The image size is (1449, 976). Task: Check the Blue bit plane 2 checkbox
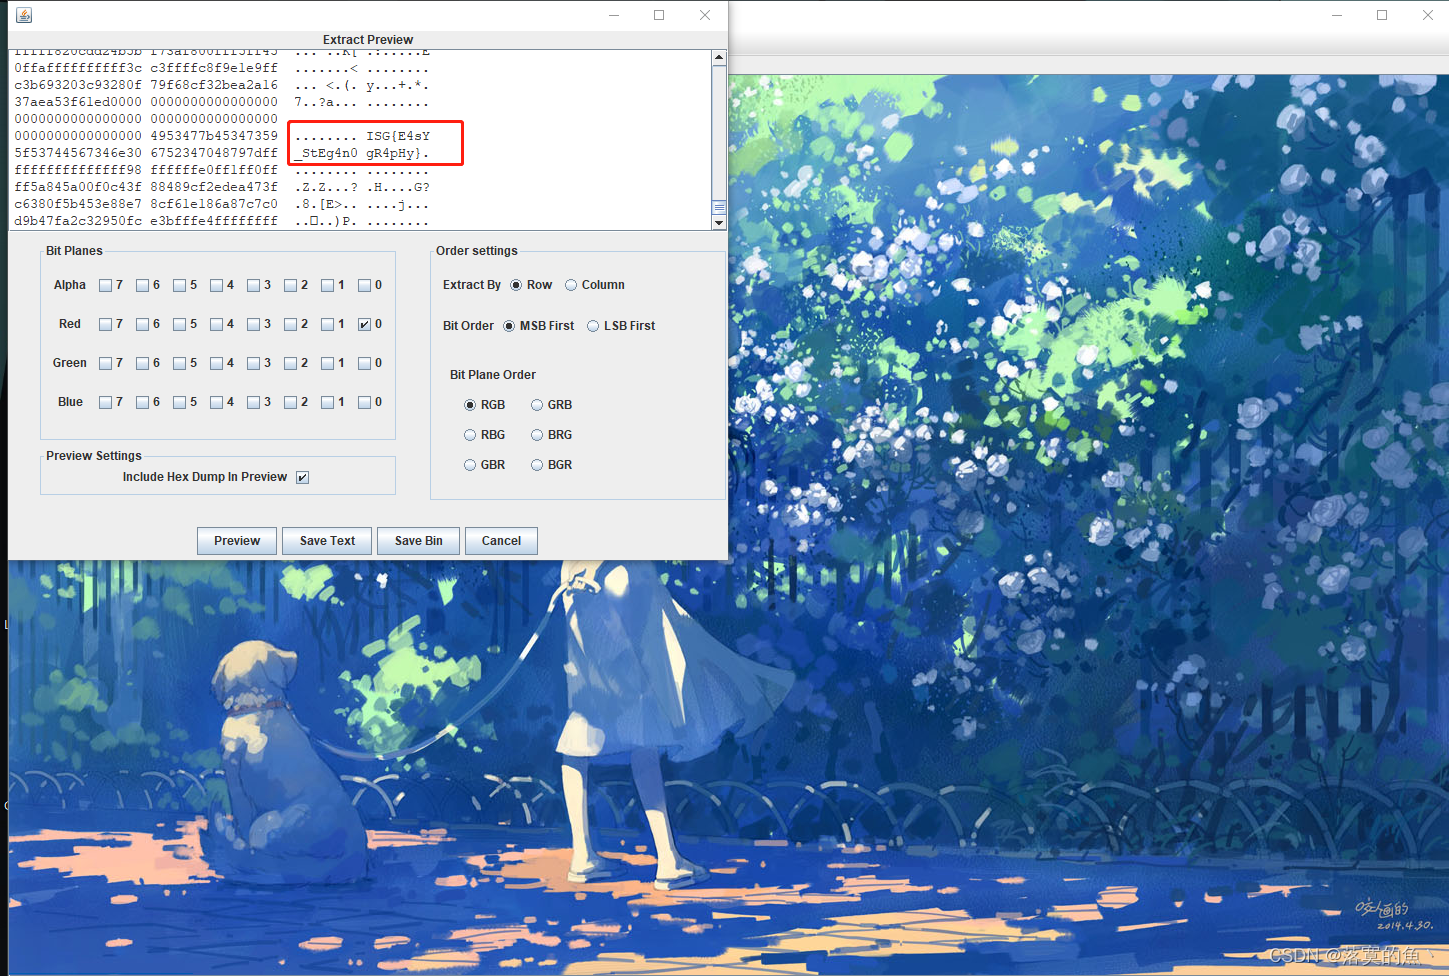click(x=291, y=402)
